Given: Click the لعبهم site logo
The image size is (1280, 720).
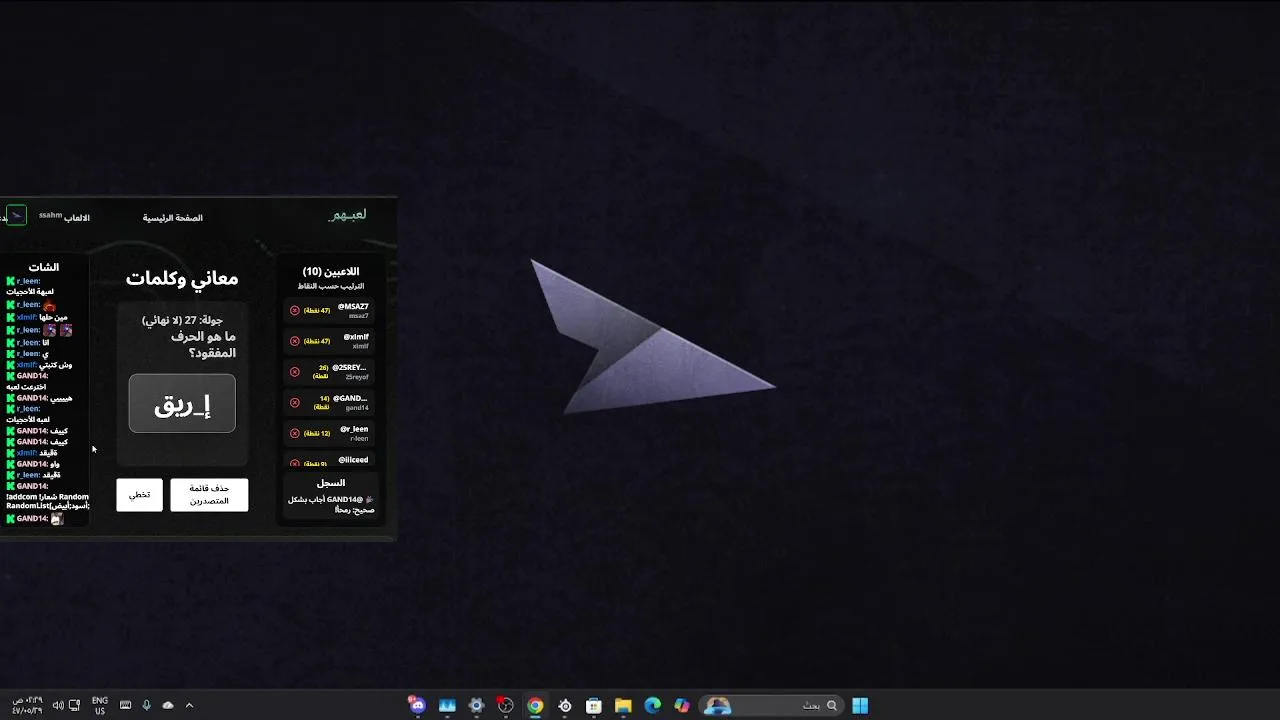Looking at the screenshot, I should click(x=348, y=215).
